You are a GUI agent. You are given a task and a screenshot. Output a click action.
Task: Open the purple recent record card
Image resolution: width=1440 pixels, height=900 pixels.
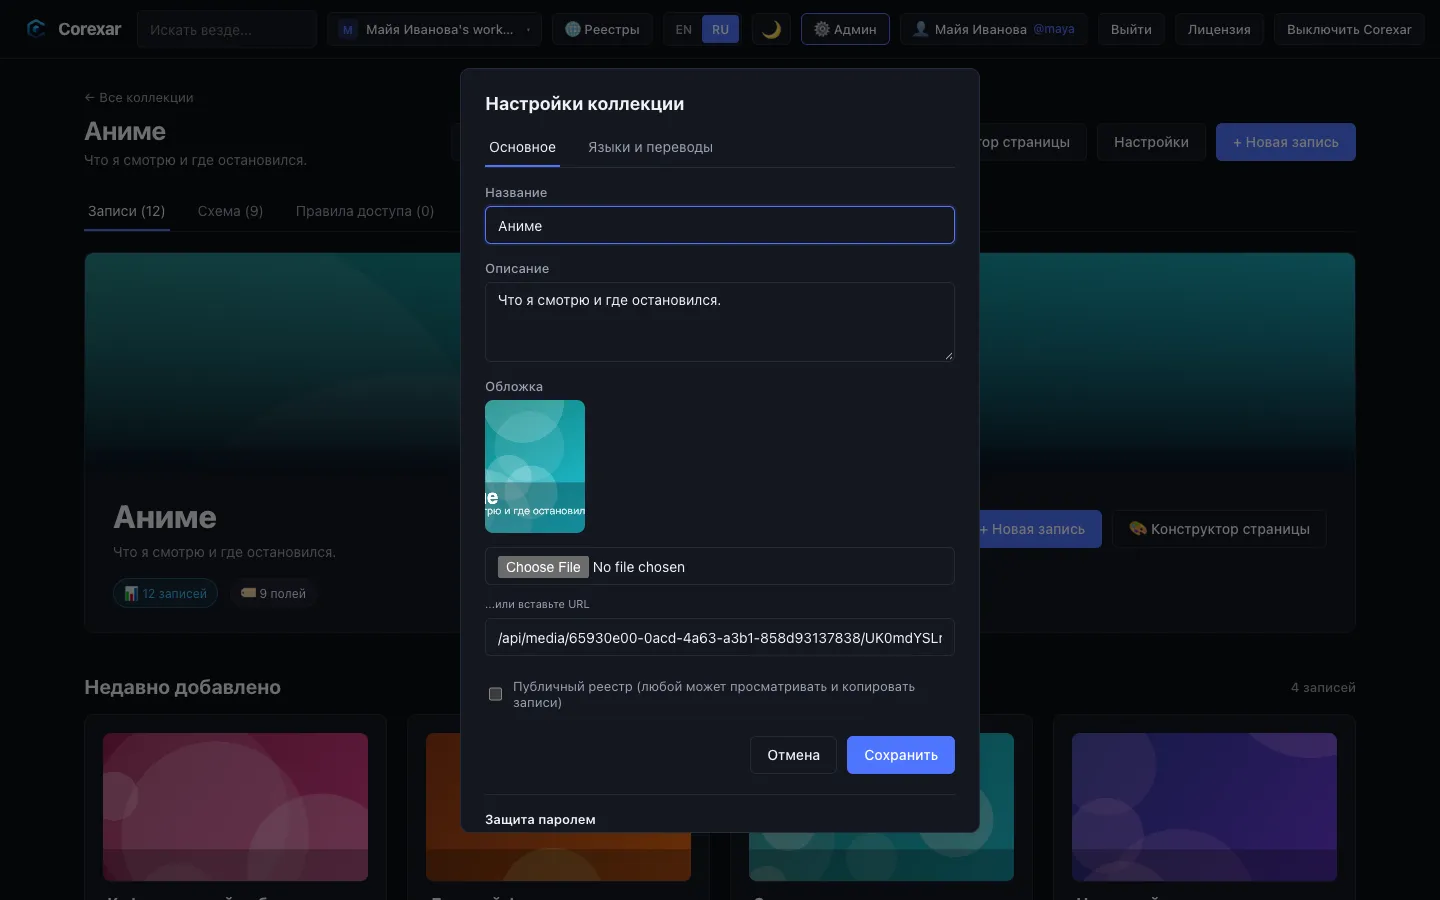tap(1204, 807)
